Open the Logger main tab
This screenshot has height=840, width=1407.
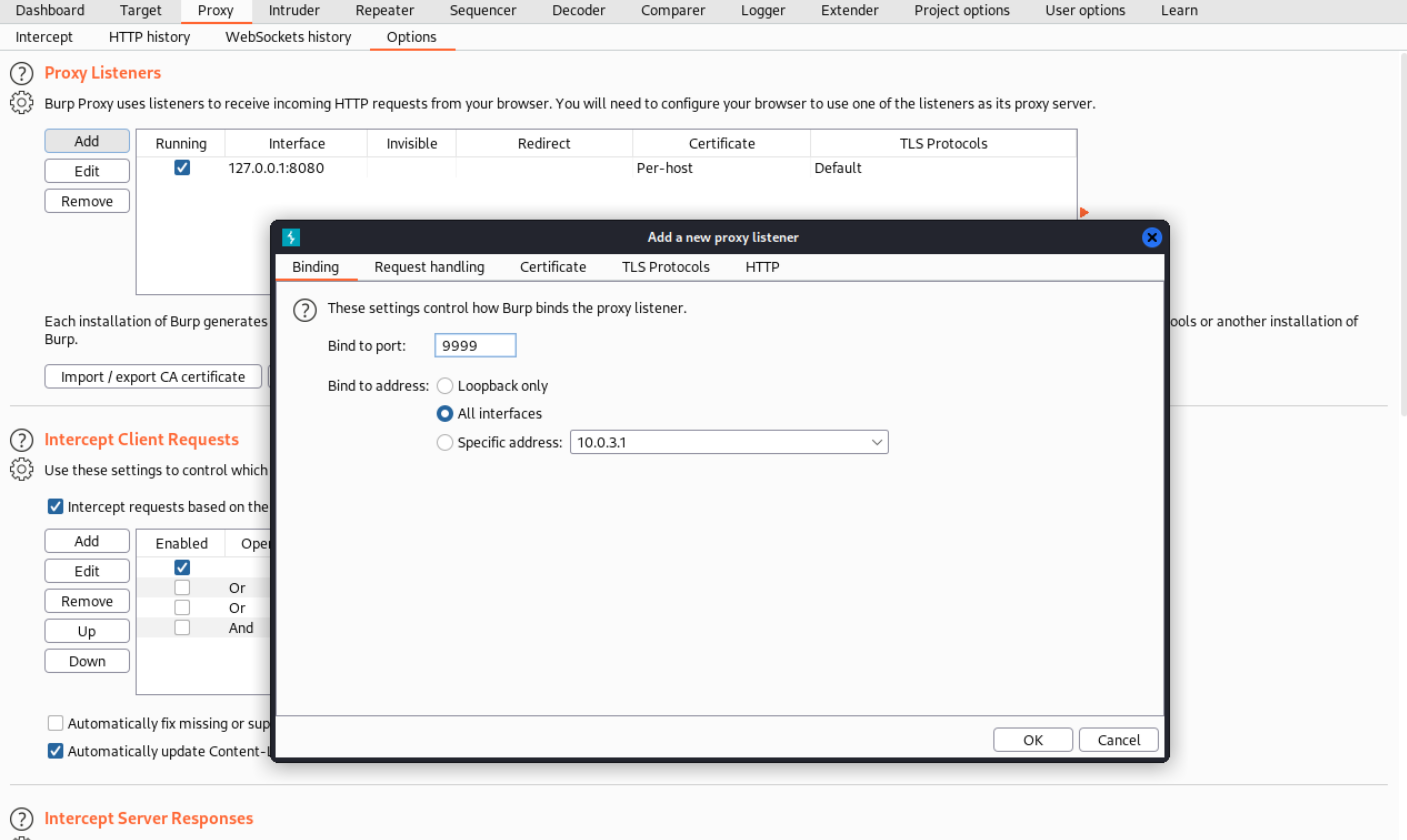(763, 10)
